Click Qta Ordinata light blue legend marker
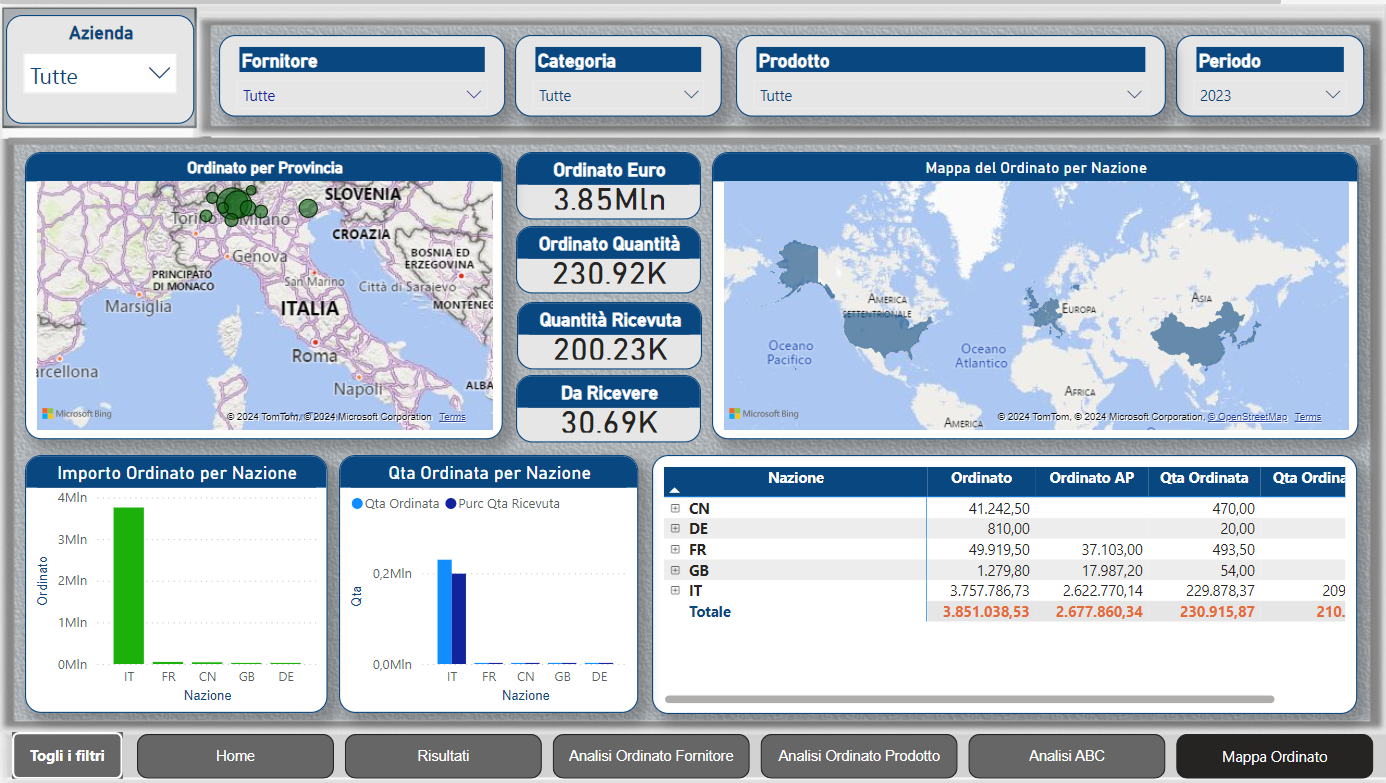 [x=358, y=504]
